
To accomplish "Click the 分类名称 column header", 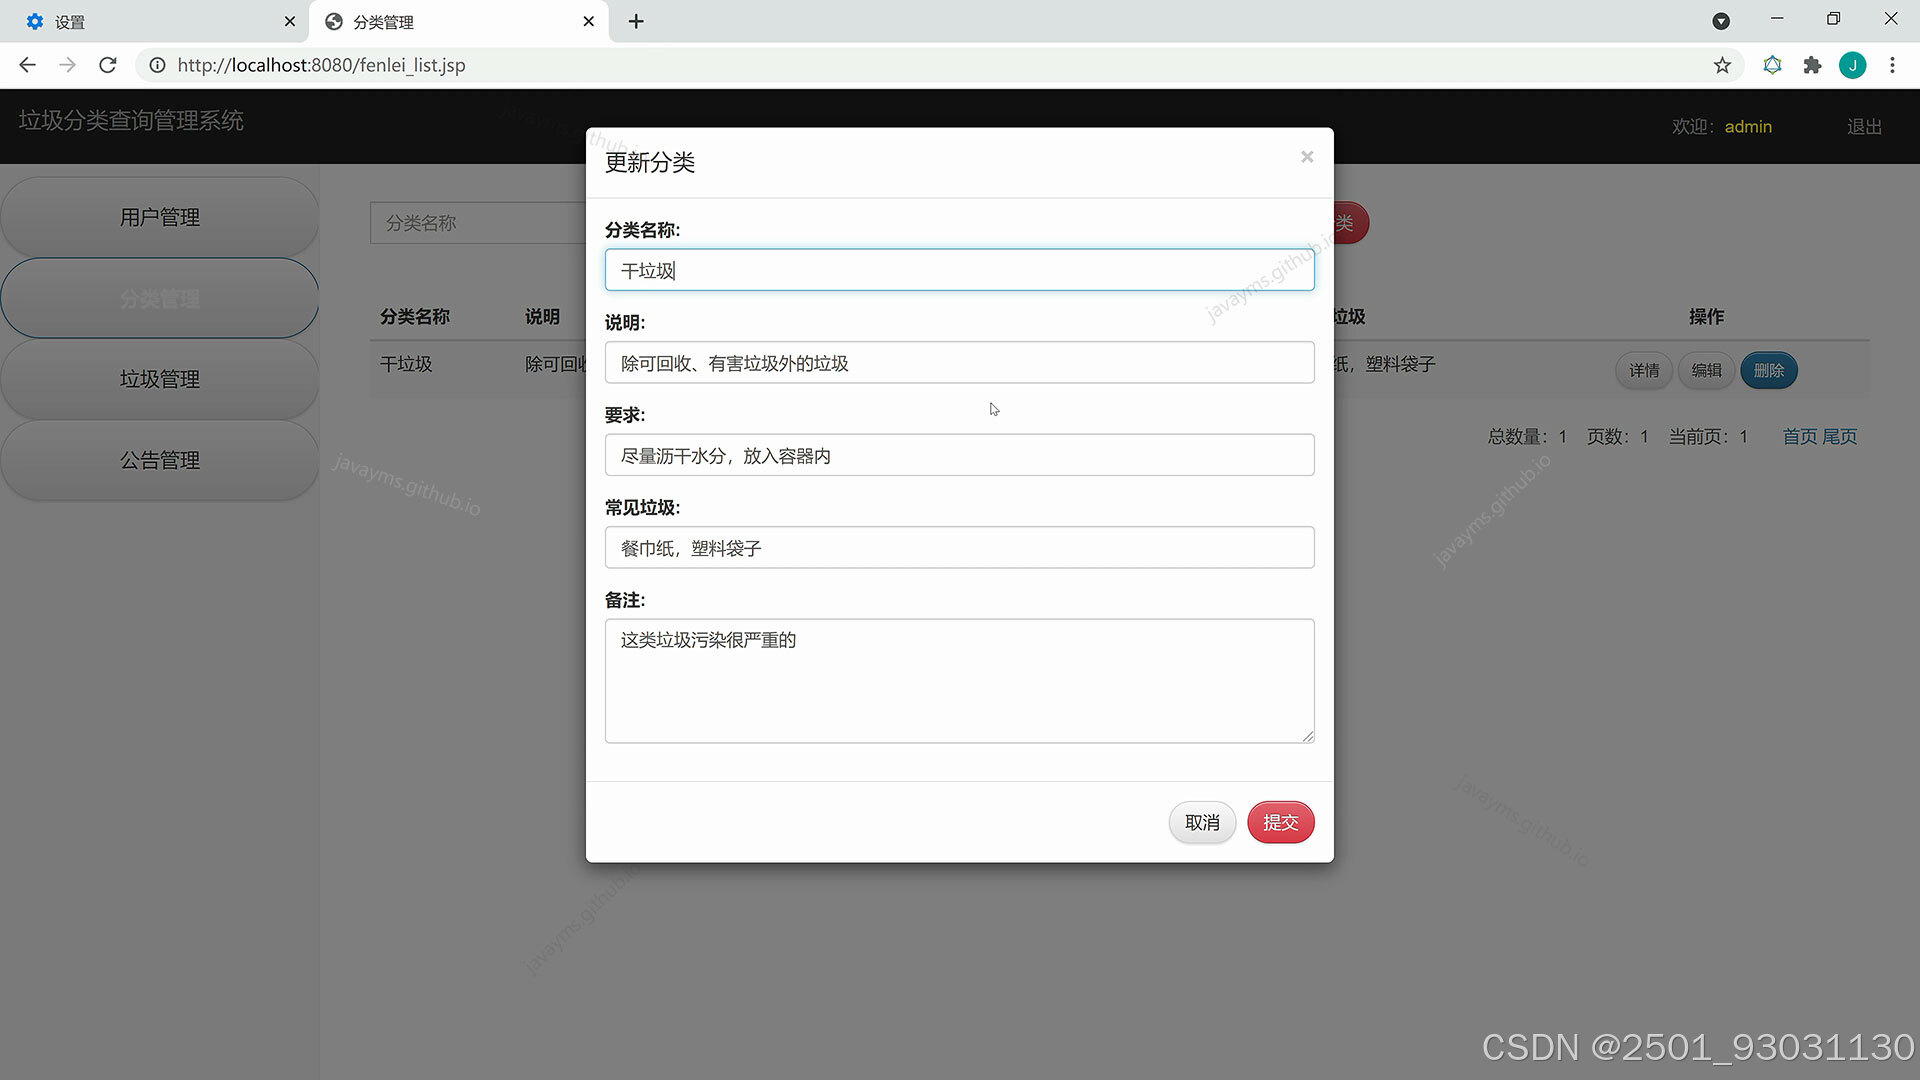I will point(415,317).
